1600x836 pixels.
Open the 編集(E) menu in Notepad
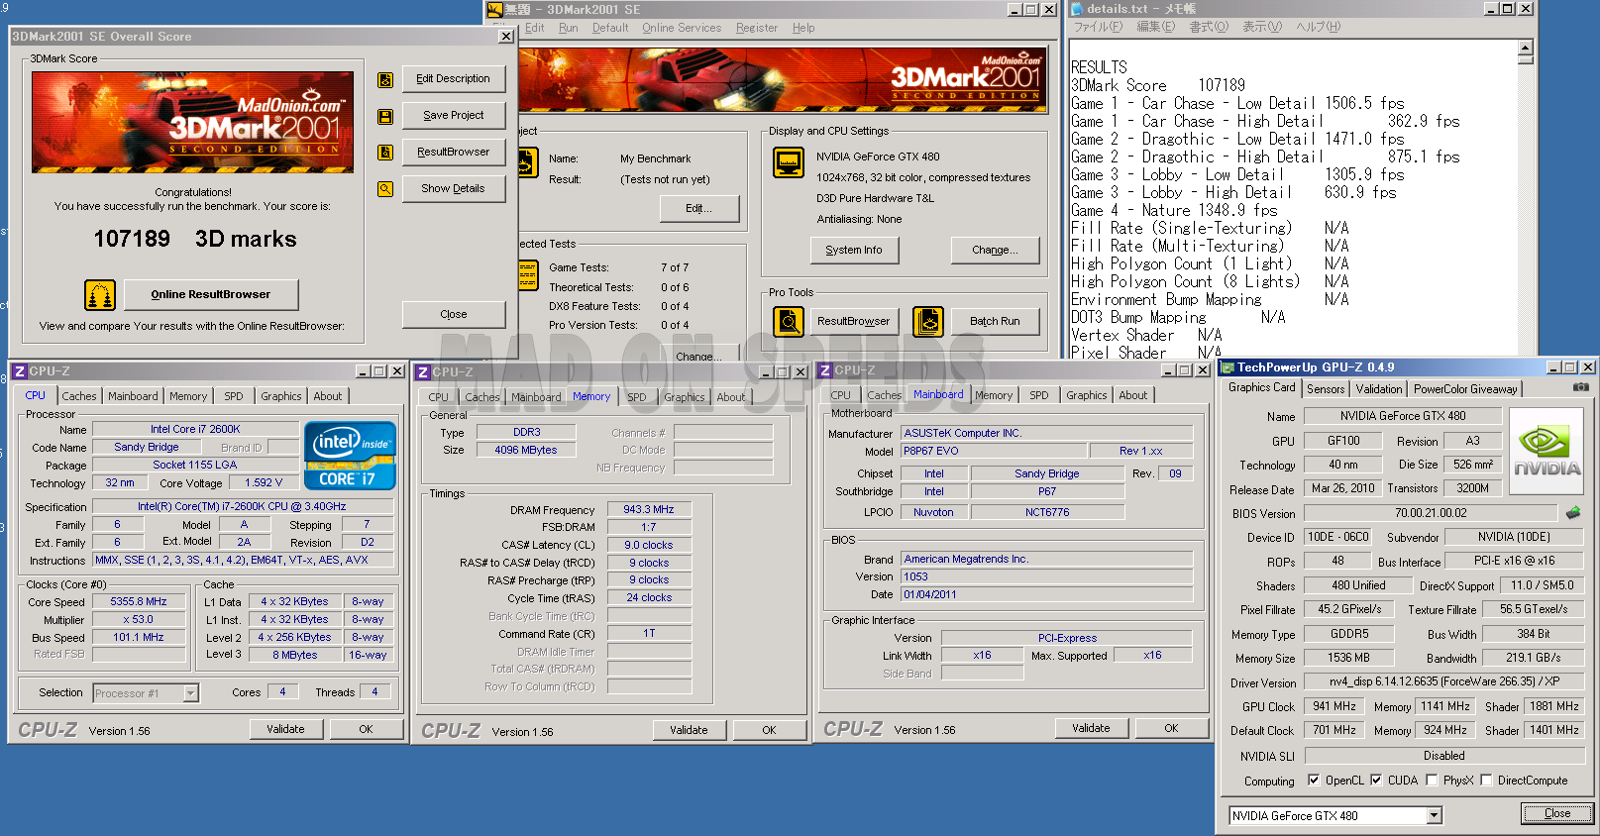click(x=1155, y=27)
